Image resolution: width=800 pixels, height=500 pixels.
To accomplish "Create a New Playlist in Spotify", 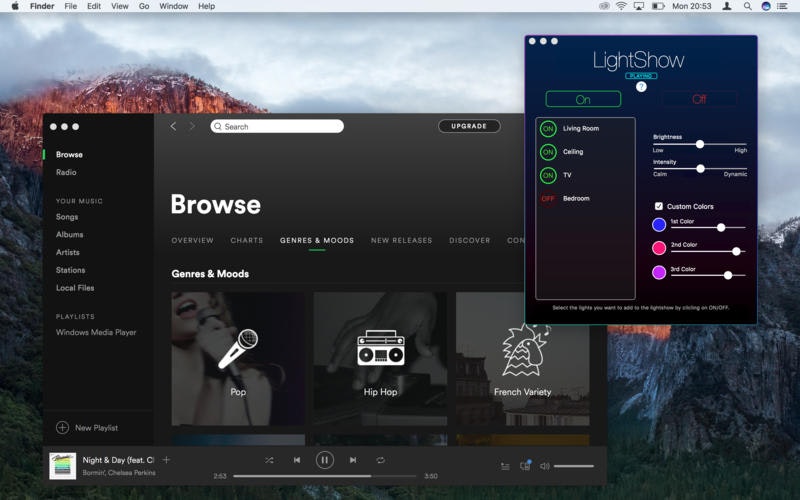I will [x=87, y=428].
